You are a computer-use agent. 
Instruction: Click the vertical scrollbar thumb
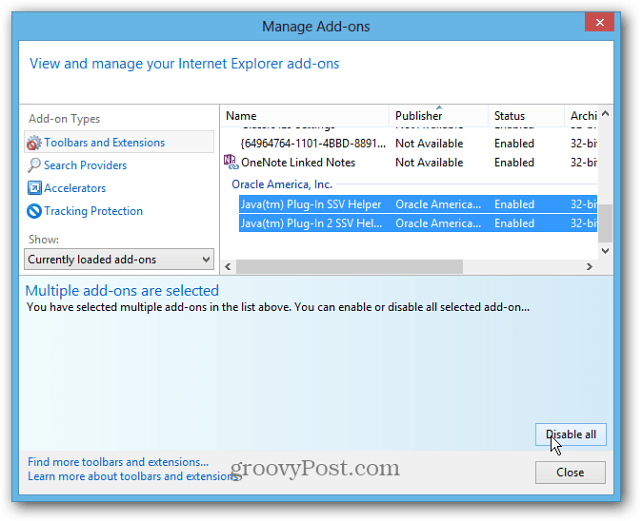(605, 223)
